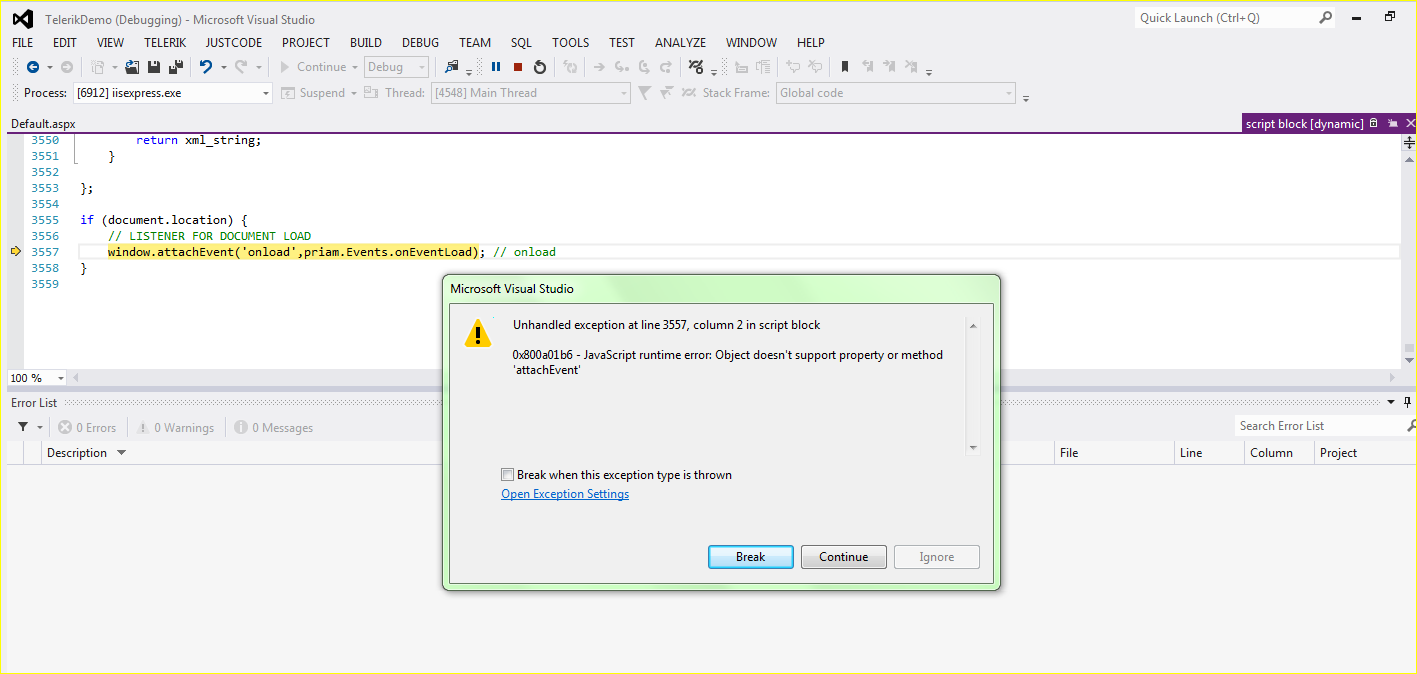Open the FILE menu
1417x674 pixels.
[22, 43]
